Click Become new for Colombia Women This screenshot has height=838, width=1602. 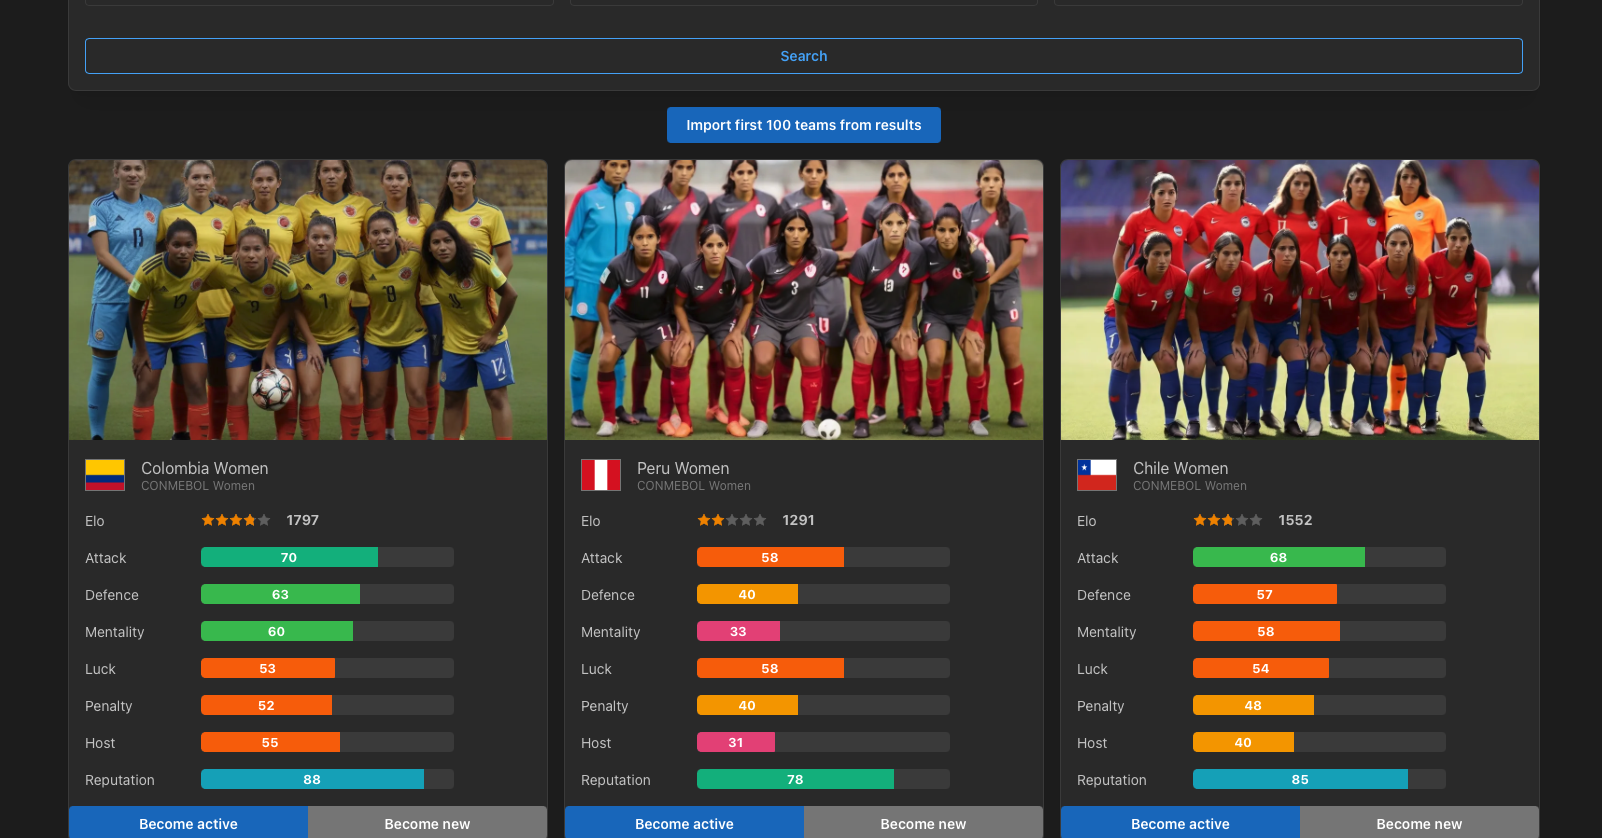tap(427, 823)
